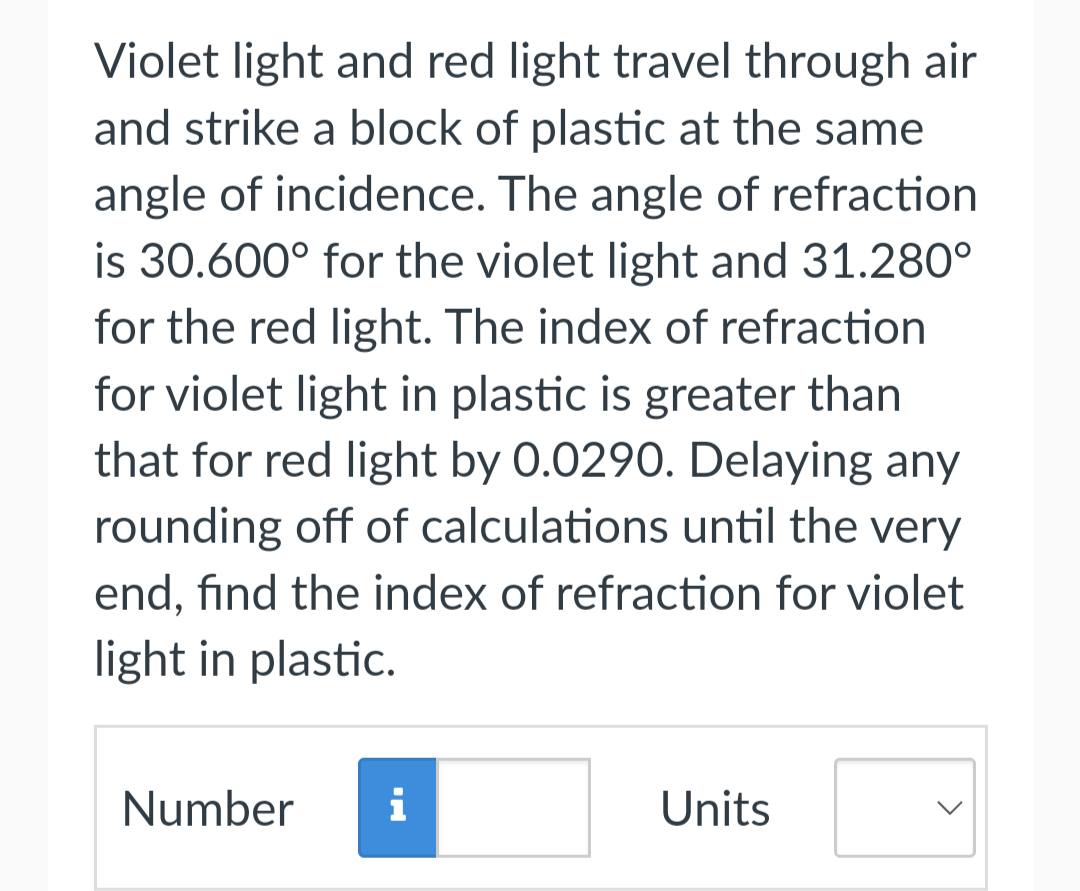Click the Number label
Screen dimensions: 1080x891
coord(207,808)
